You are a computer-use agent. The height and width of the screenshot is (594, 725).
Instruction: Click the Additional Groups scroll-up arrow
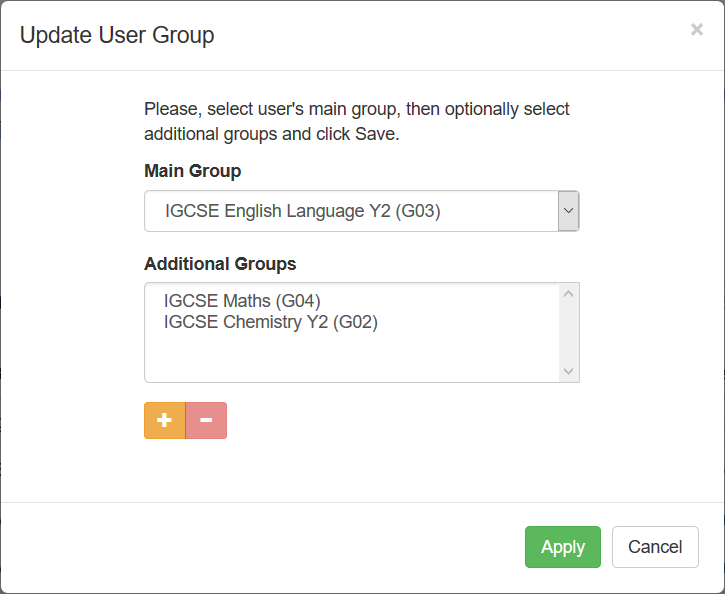(569, 294)
